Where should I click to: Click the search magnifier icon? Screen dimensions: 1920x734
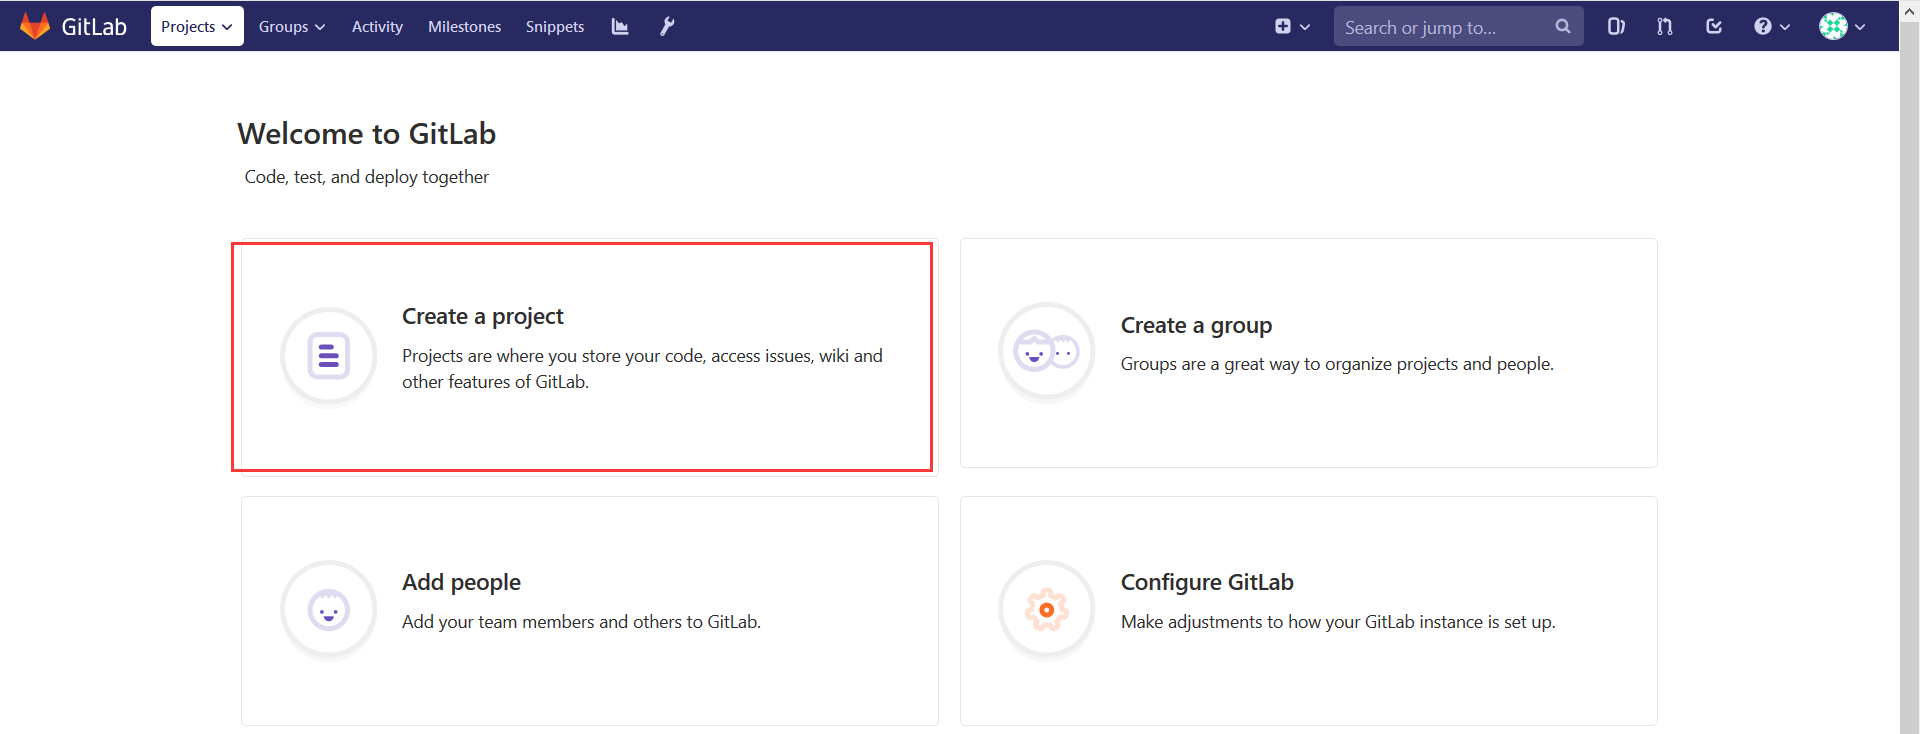1563,27
